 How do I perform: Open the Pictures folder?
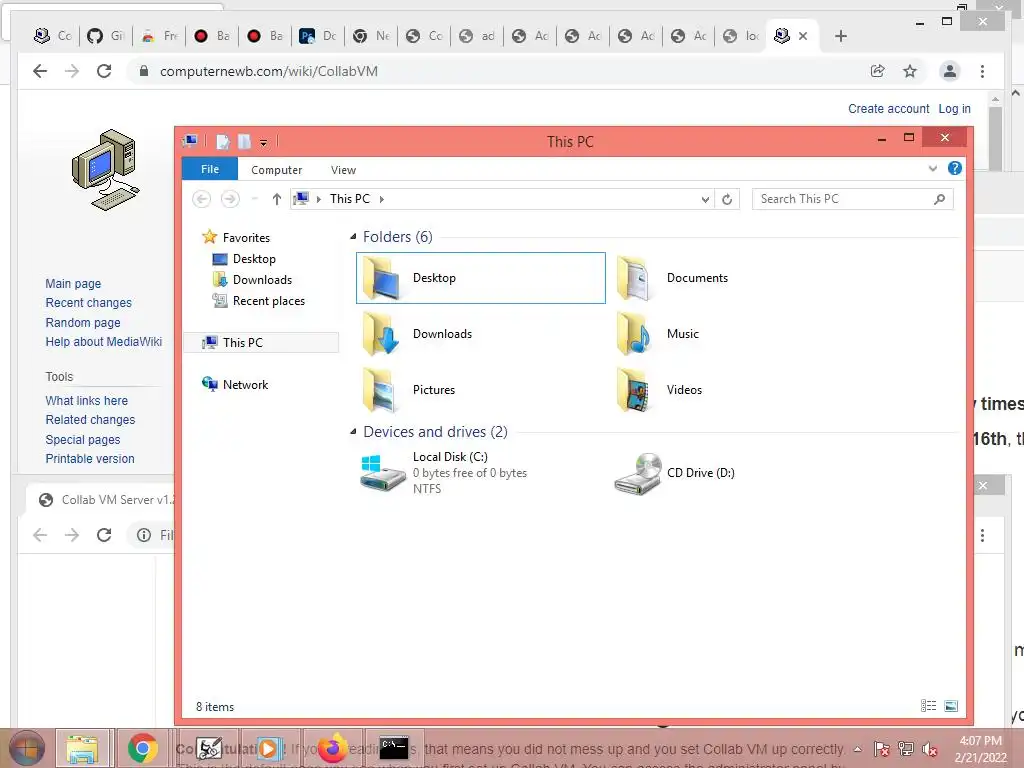click(x=409, y=390)
